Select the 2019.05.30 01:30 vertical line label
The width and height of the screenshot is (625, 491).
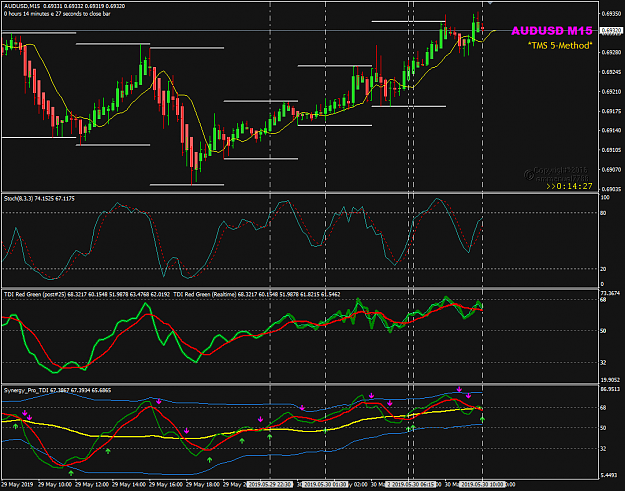(325, 485)
